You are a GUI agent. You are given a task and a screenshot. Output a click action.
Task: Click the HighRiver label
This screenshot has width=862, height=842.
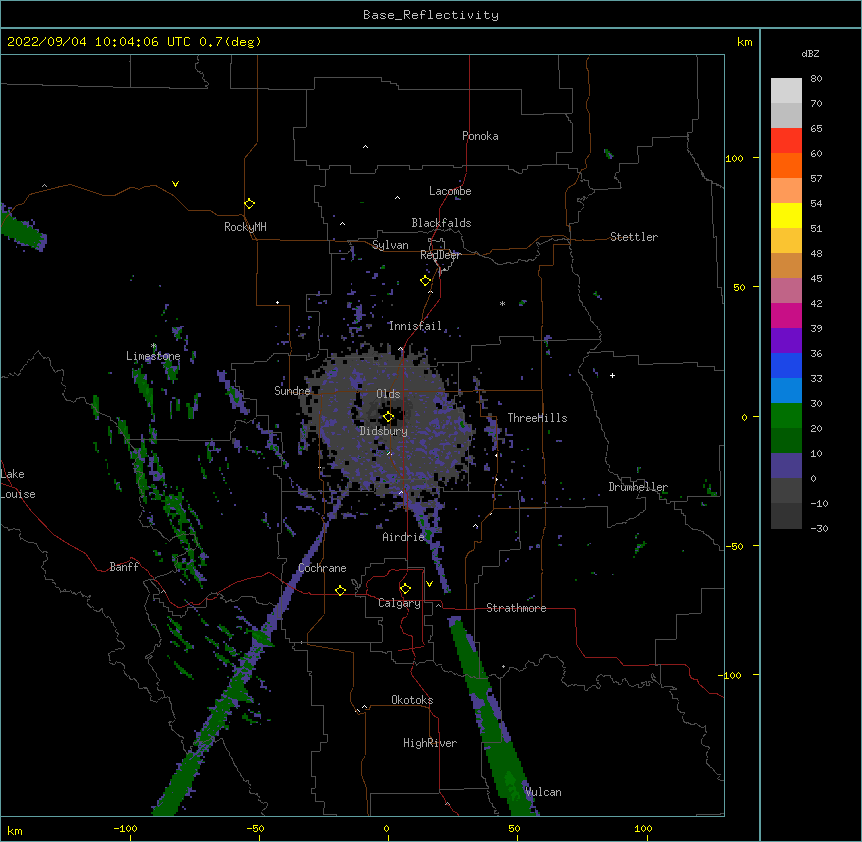(x=430, y=743)
